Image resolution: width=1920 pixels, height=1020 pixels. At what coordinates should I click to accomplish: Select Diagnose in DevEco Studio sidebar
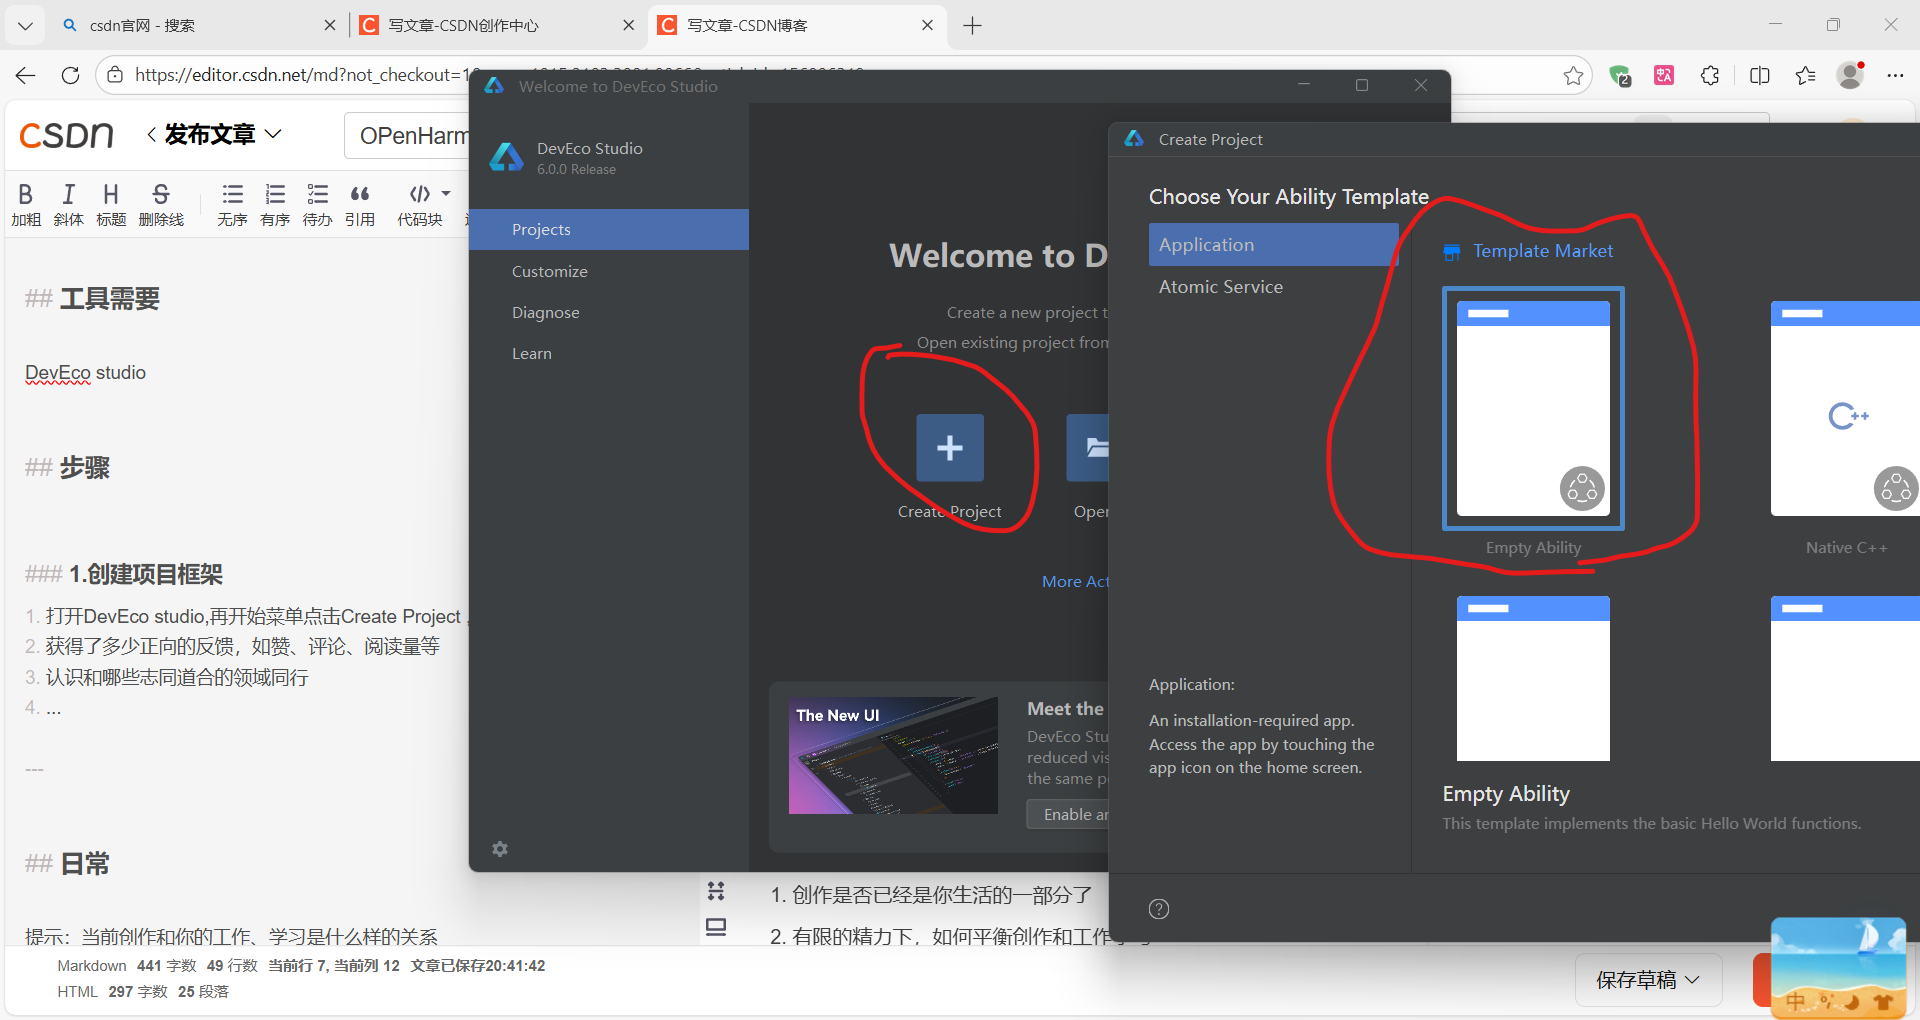click(608, 312)
